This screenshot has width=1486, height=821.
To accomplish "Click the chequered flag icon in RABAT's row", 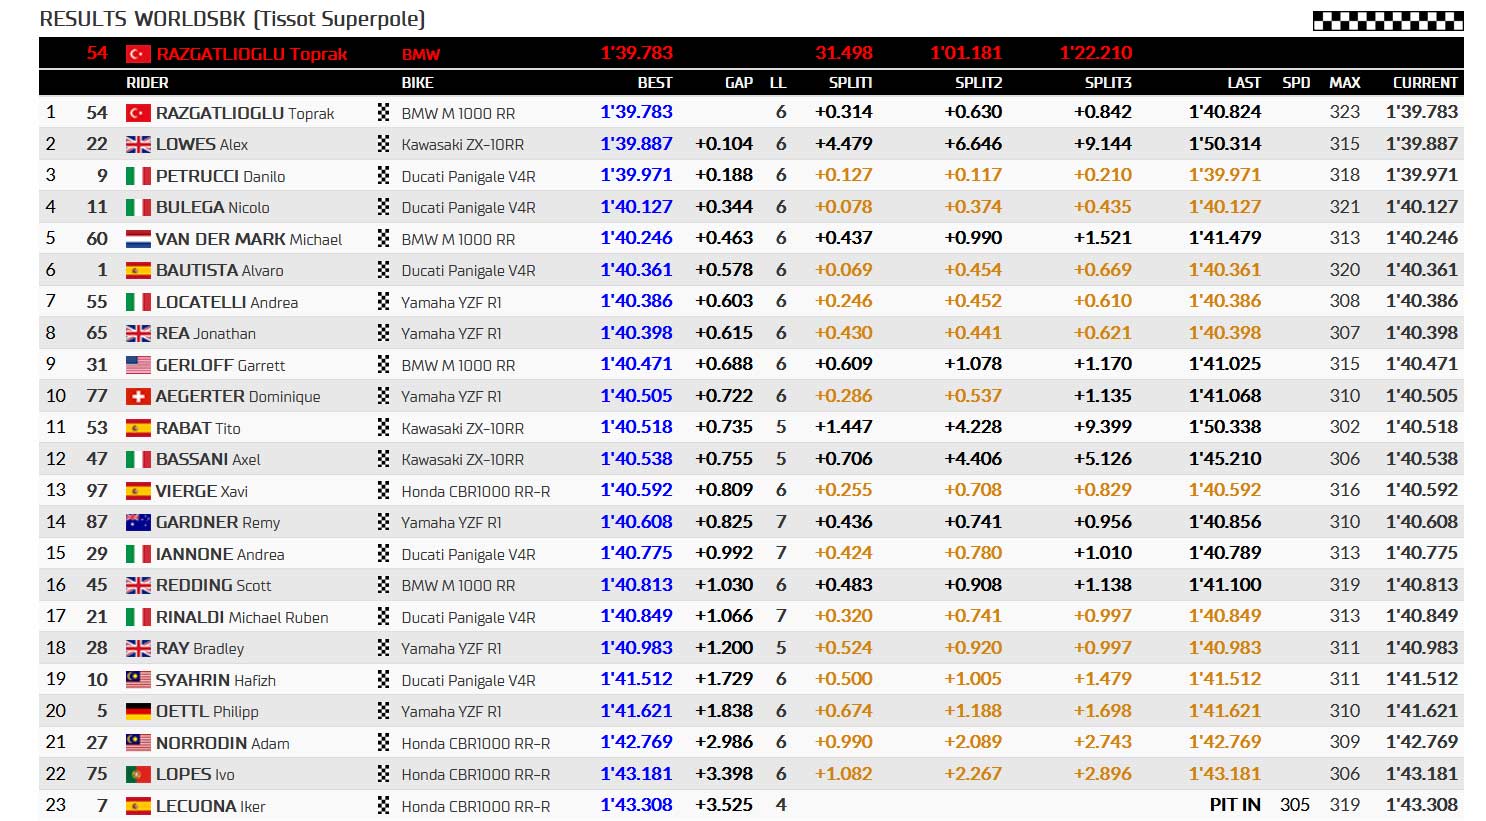I will click(x=383, y=427).
